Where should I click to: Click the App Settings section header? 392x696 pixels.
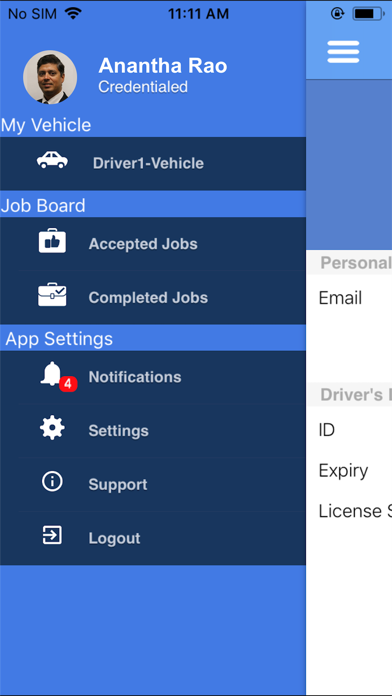coord(59,339)
